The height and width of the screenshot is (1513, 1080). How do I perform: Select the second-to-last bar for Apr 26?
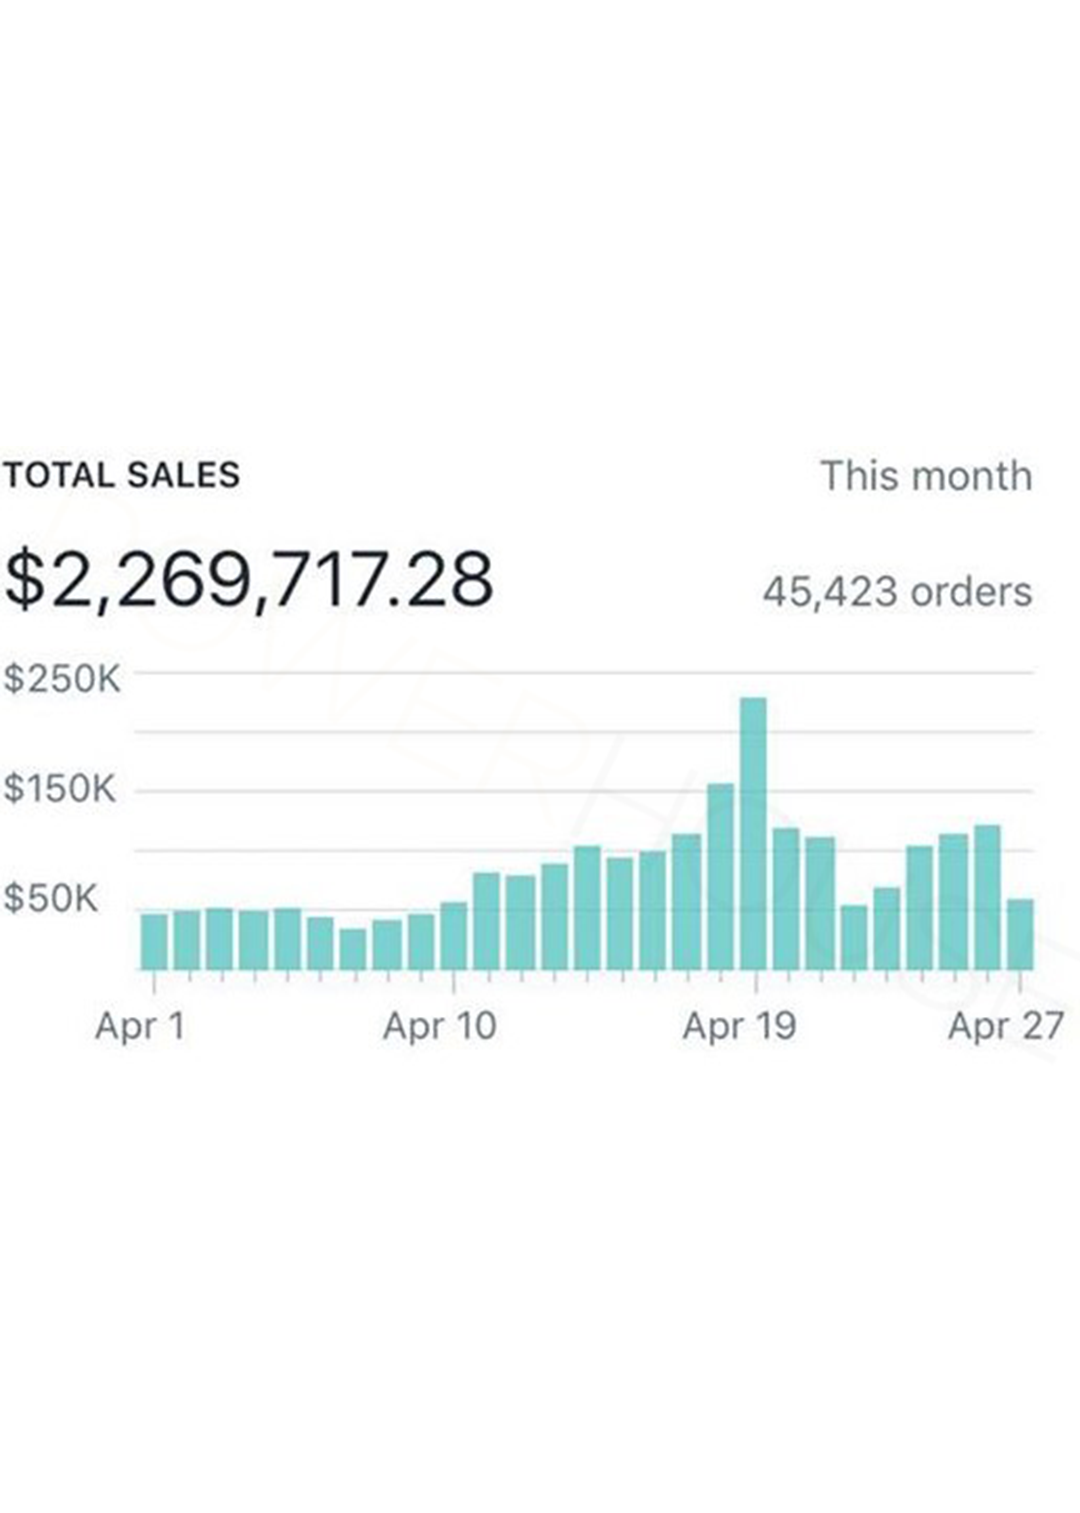[987, 897]
